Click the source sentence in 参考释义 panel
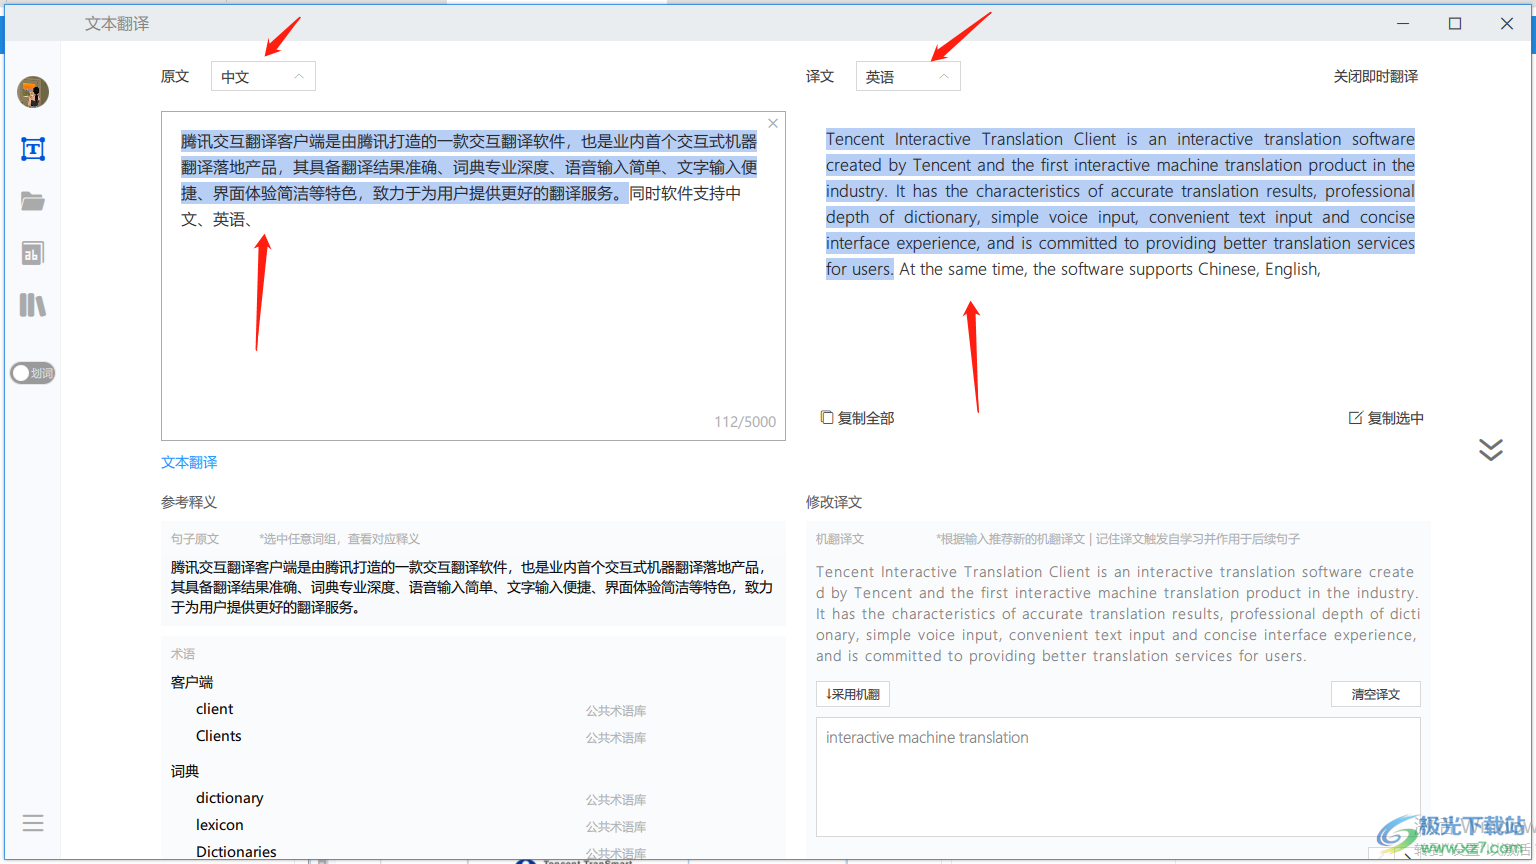The height and width of the screenshot is (864, 1536). tap(472, 587)
